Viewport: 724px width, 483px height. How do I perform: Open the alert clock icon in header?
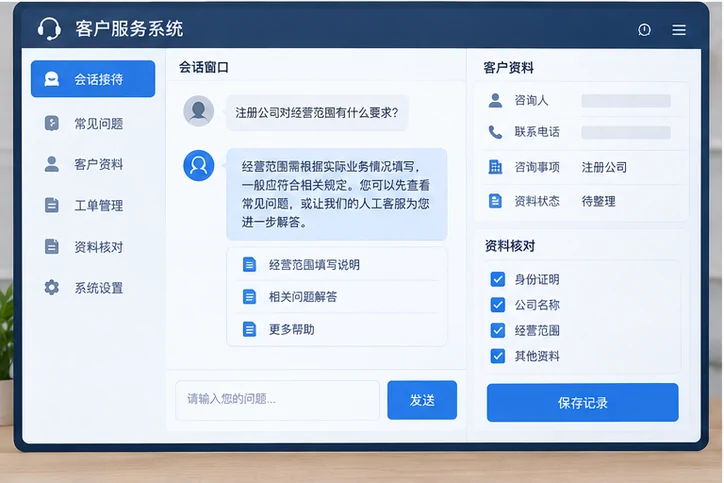[644, 30]
